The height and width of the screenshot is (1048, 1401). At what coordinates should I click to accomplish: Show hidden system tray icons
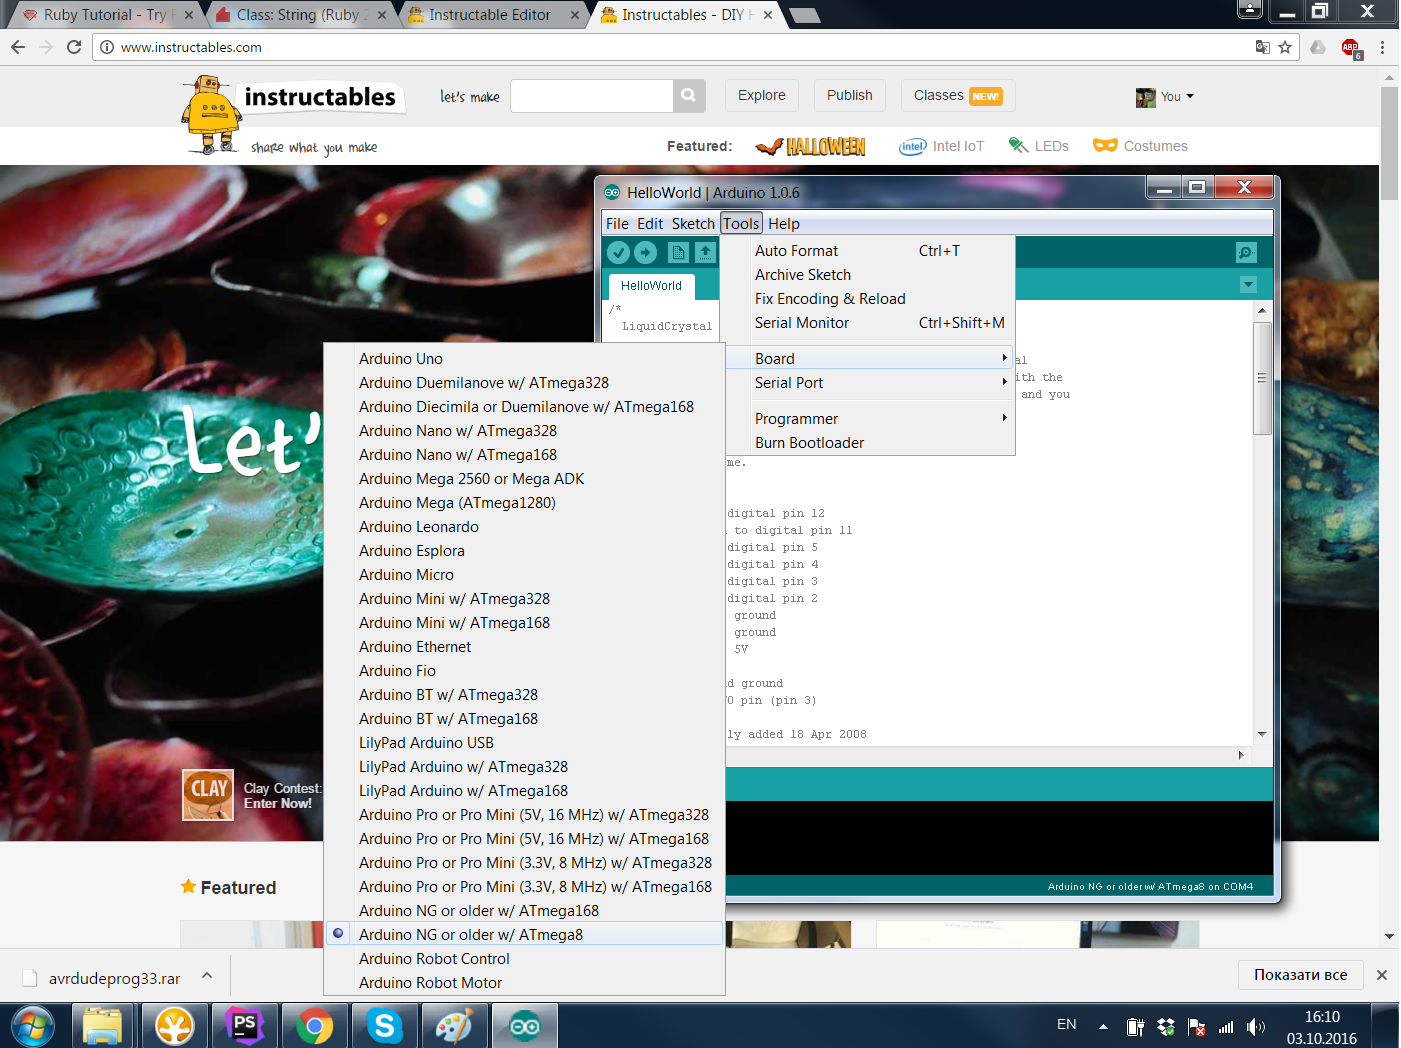point(1103,1026)
